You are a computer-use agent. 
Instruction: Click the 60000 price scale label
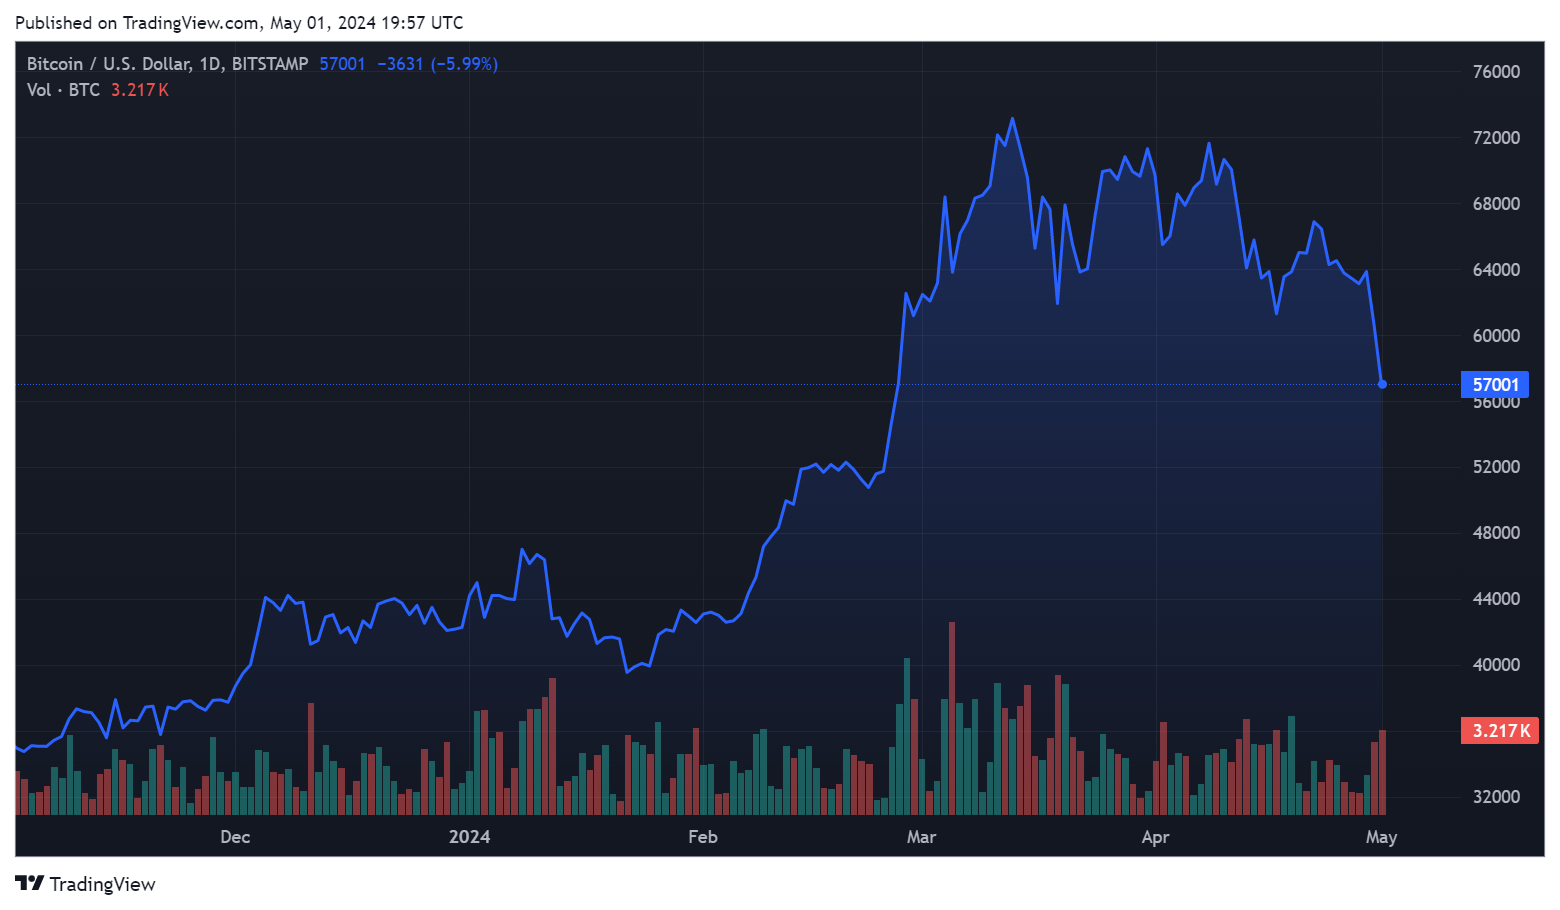(1496, 336)
